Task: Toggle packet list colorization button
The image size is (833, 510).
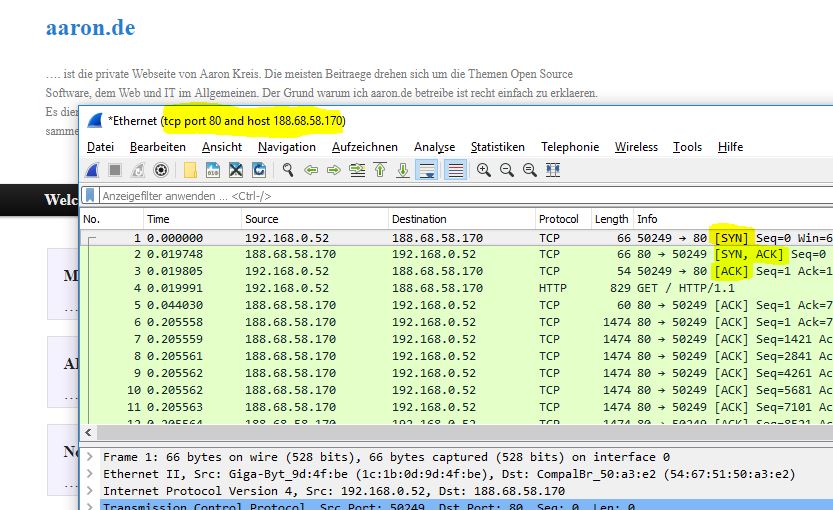Action: click(x=455, y=170)
